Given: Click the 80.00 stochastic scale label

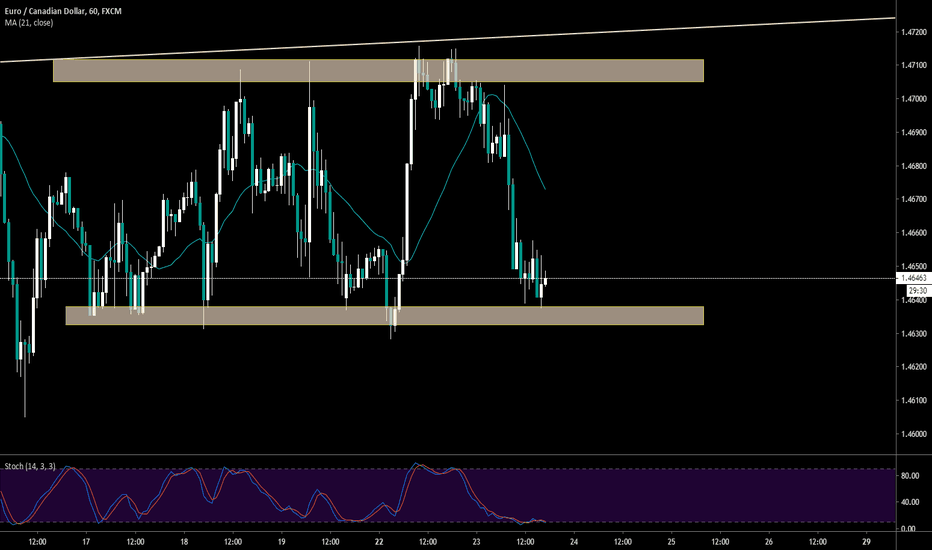Looking at the screenshot, I should pyautogui.click(x=910, y=476).
